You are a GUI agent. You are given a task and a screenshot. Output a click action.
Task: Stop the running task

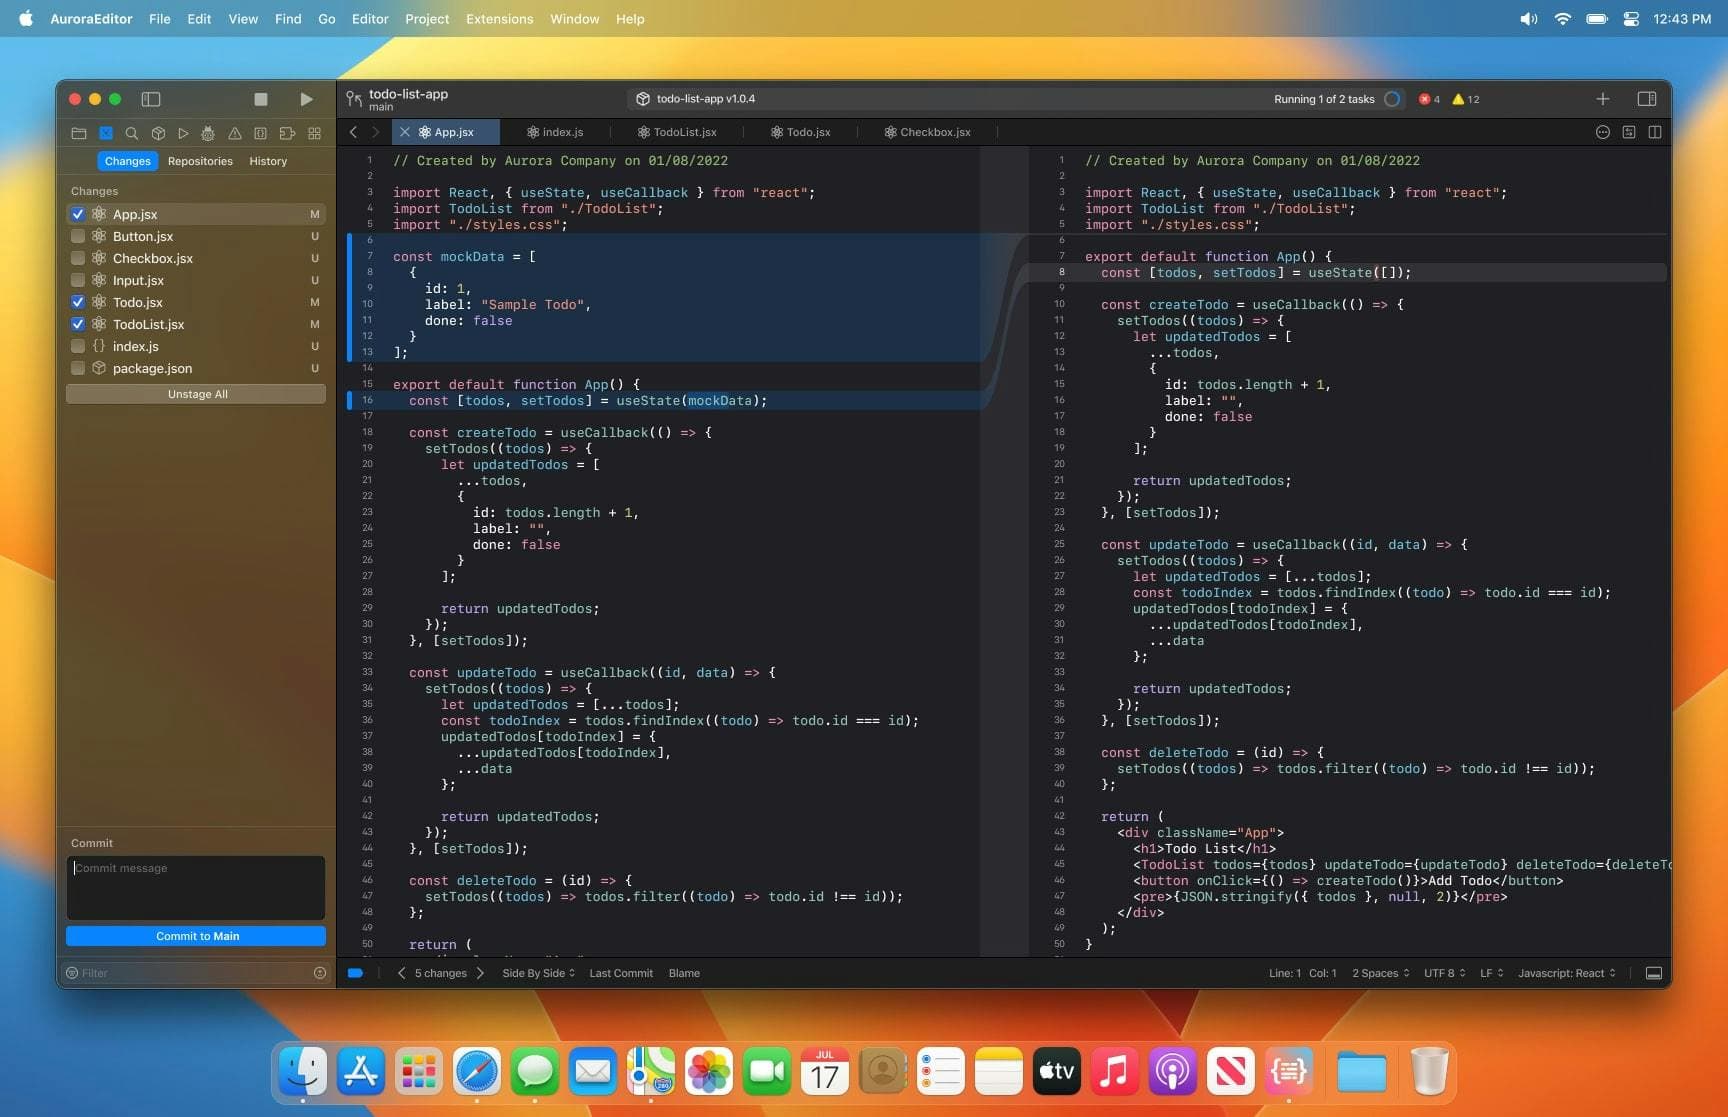click(261, 99)
